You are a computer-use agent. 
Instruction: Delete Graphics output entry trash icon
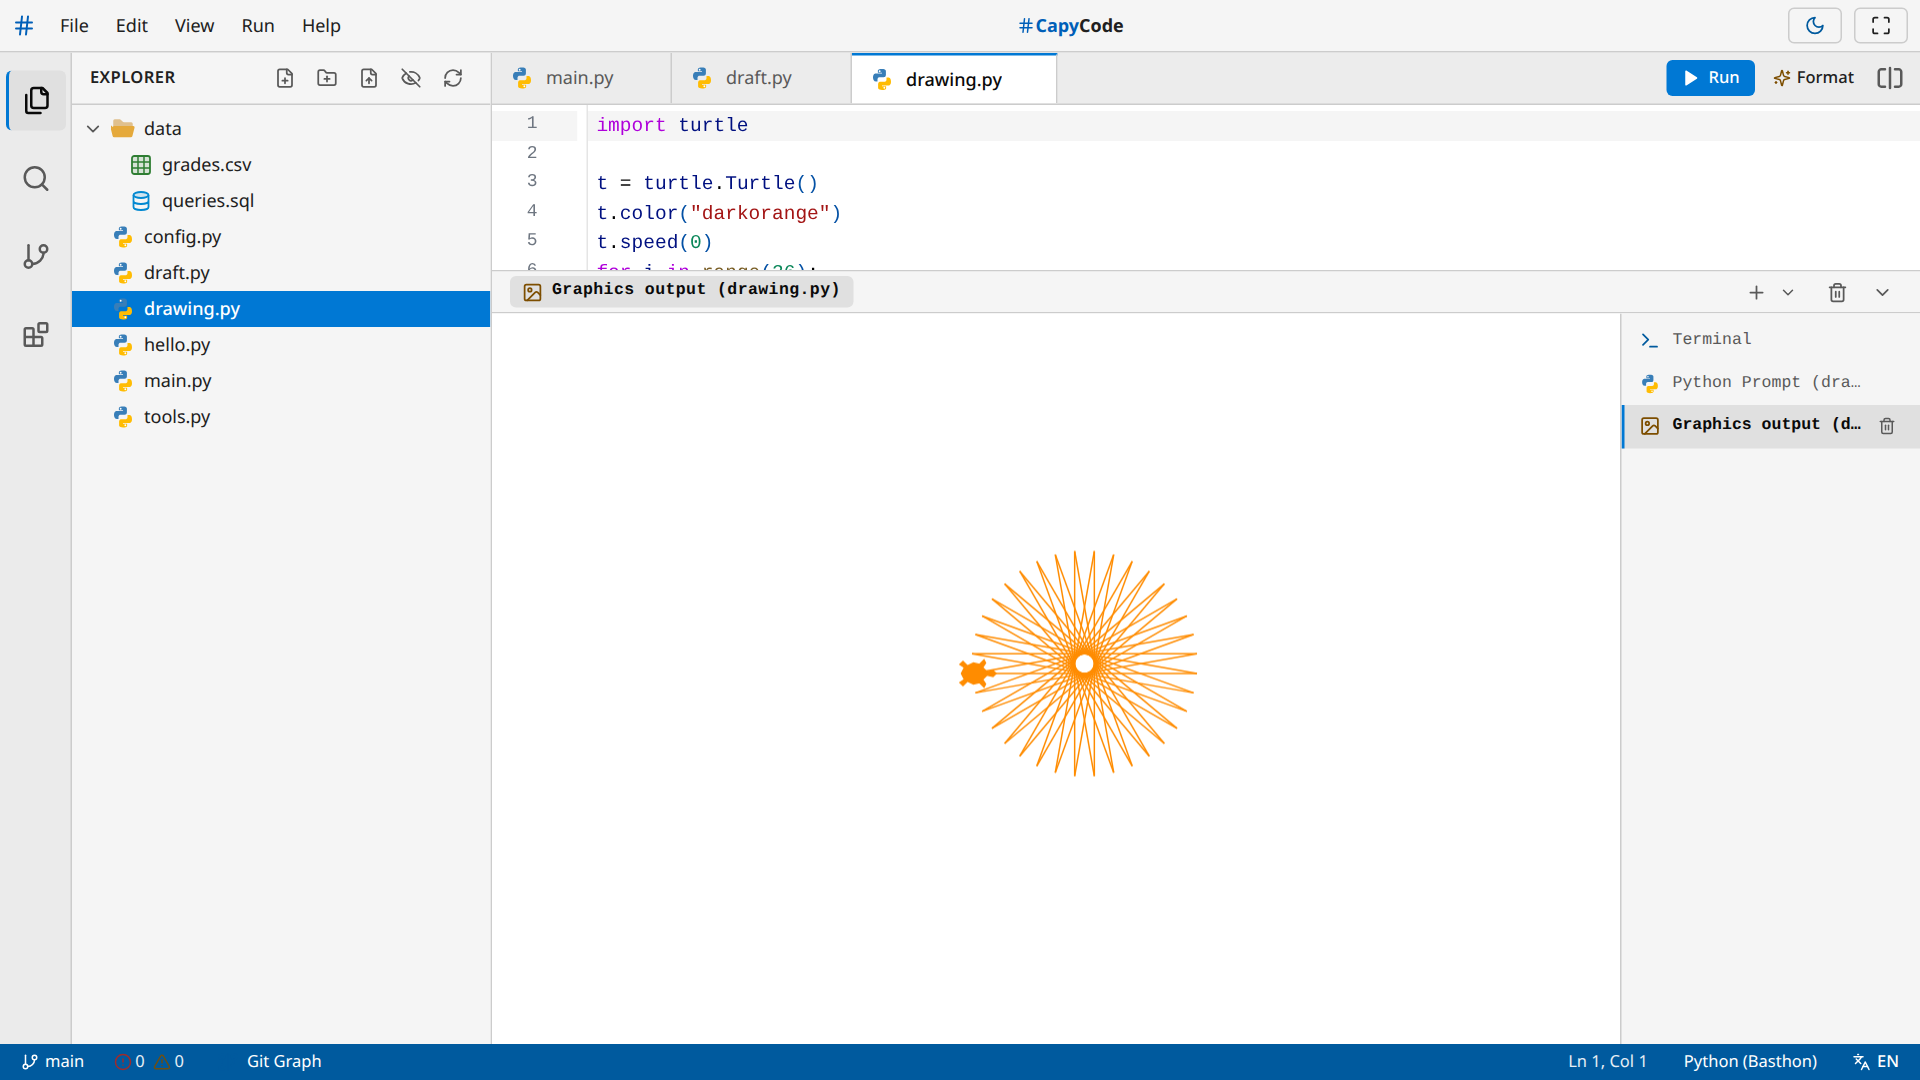(1887, 426)
